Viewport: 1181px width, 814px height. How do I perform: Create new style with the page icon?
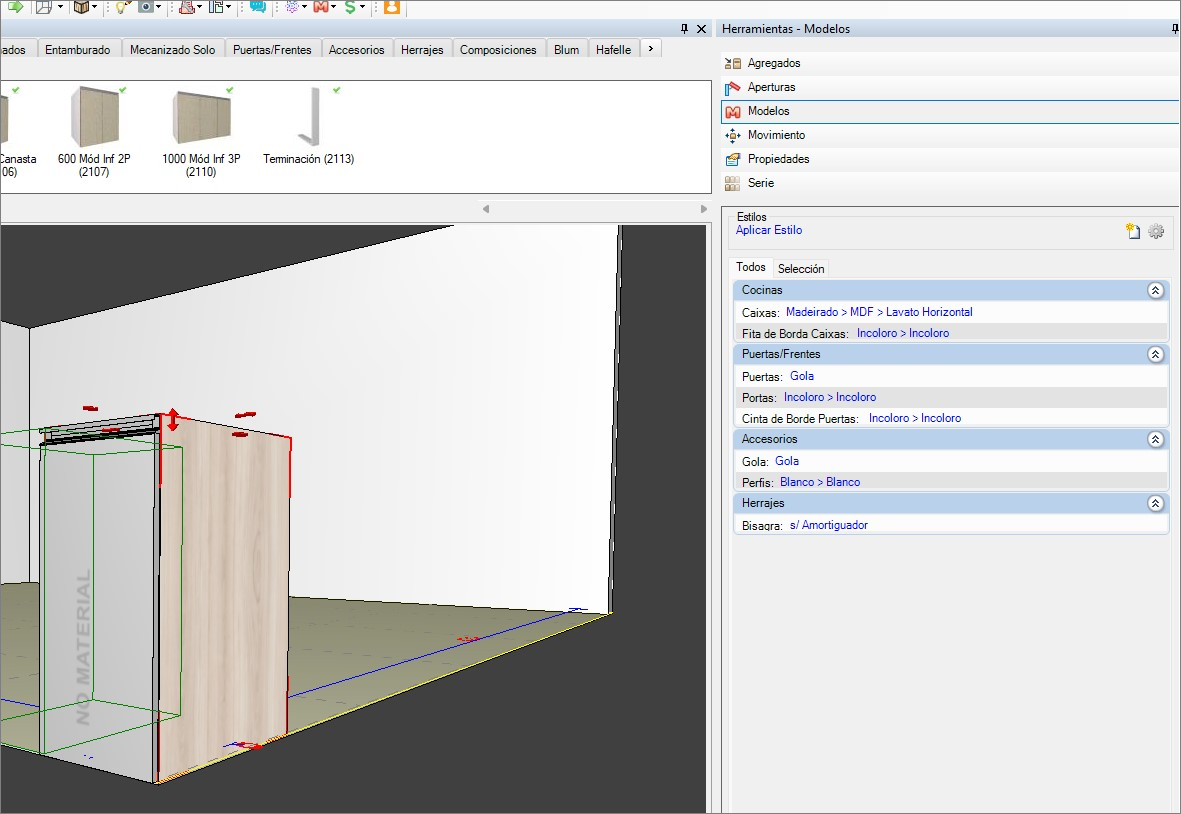point(1133,231)
